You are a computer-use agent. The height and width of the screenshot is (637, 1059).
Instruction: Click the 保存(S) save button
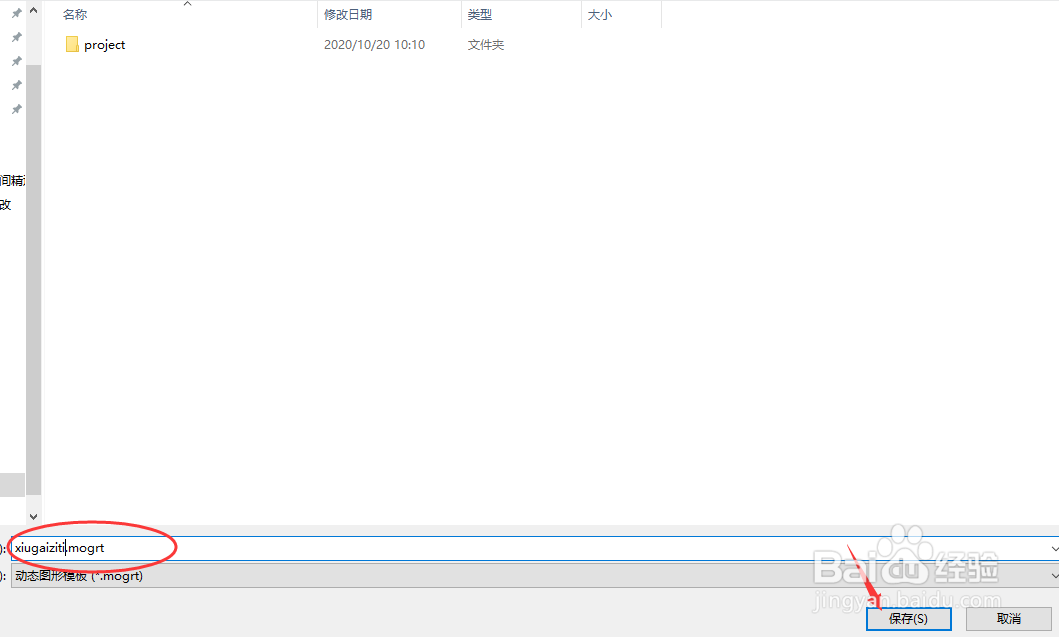(x=908, y=618)
